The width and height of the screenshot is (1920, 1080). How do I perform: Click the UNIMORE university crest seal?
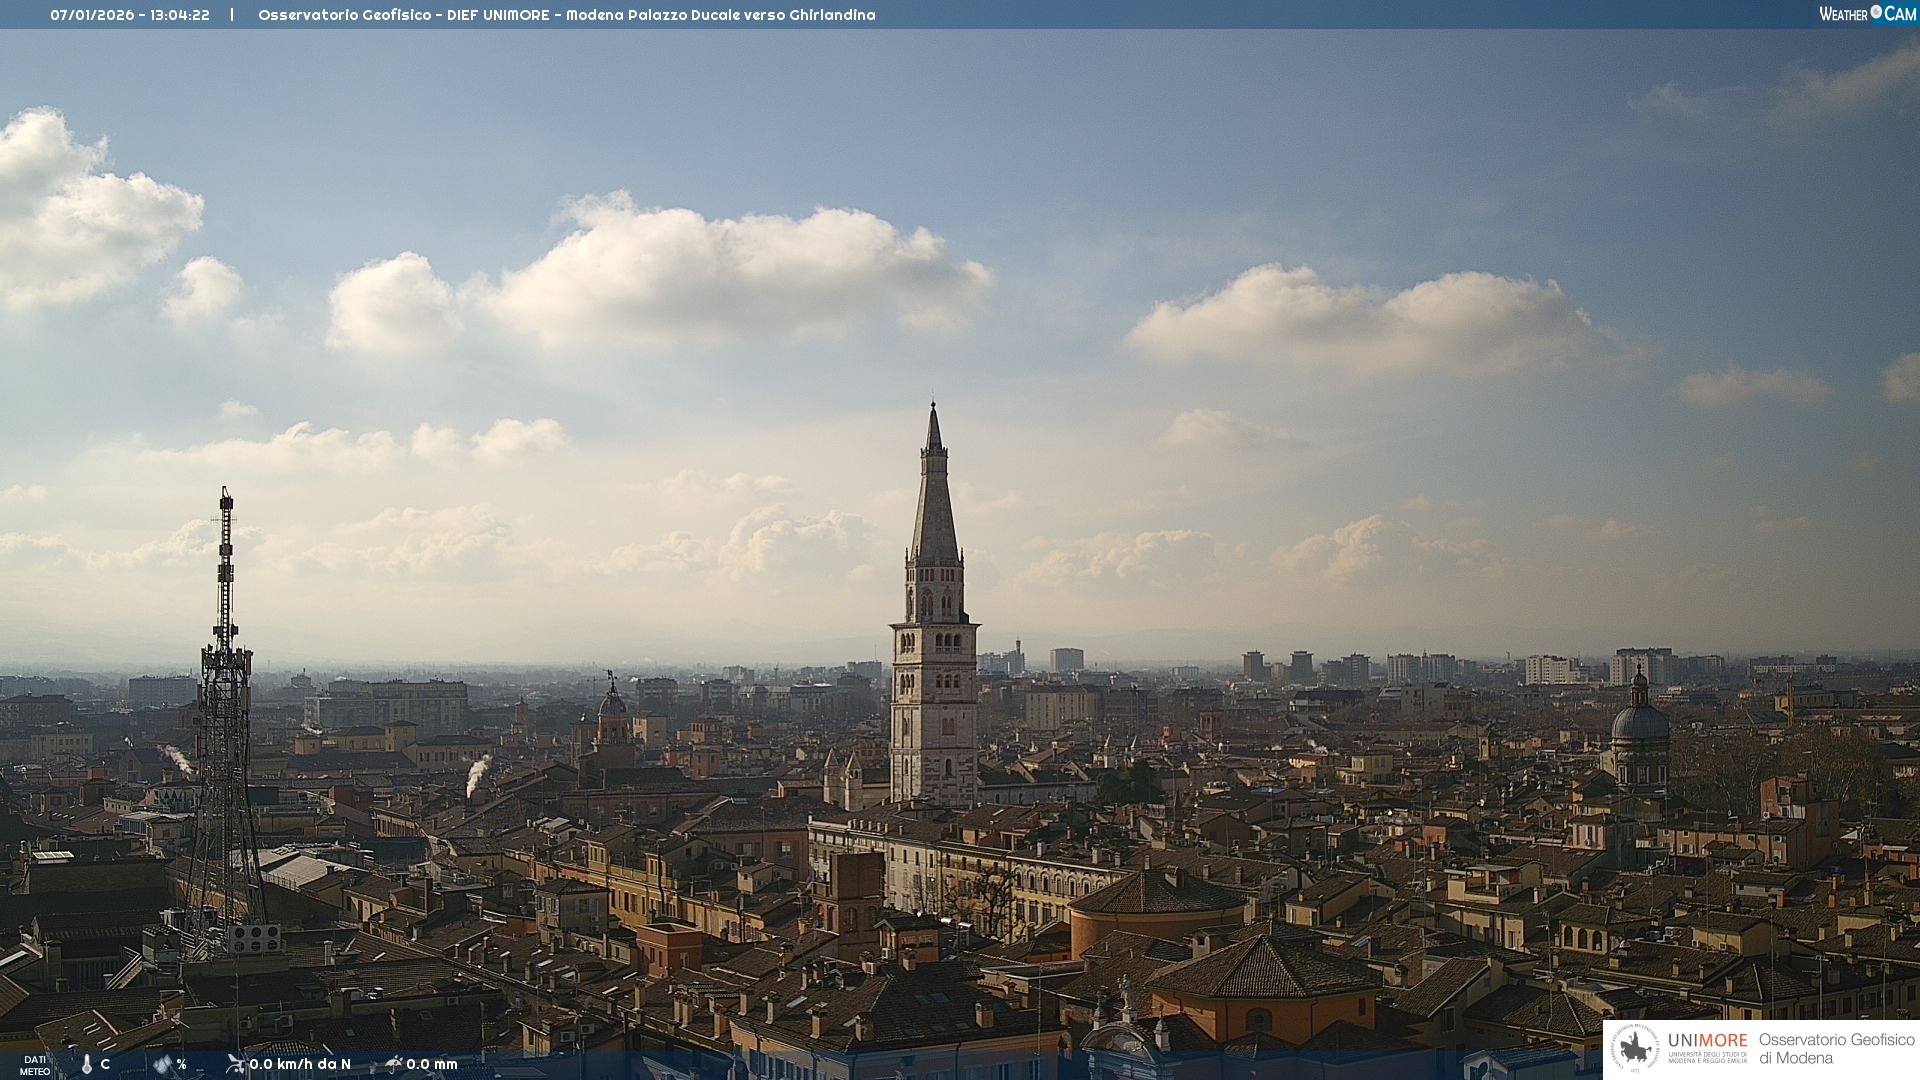(1636, 1049)
